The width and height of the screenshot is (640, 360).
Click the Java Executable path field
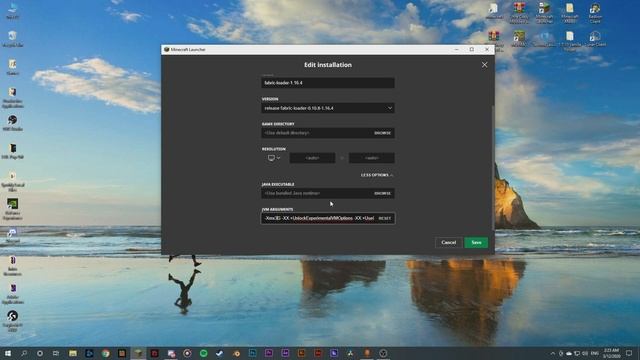pos(316,193)
